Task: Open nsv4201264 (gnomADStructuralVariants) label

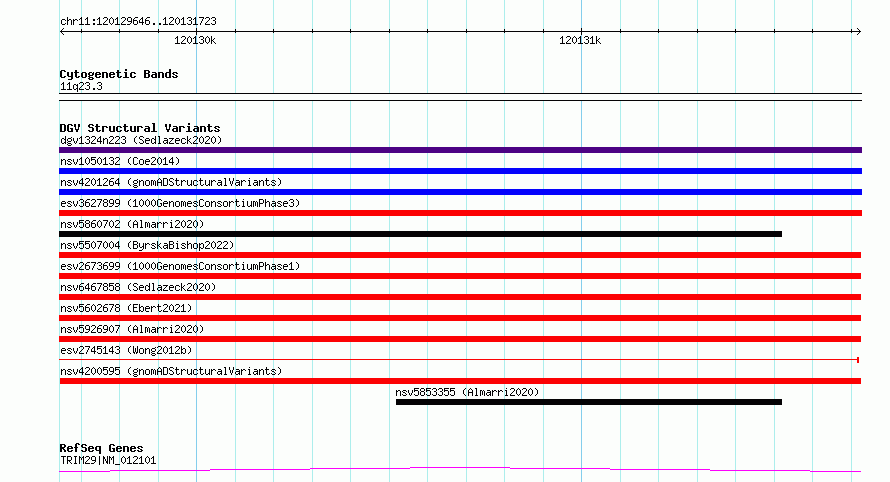Action: (x=171, y=182)
